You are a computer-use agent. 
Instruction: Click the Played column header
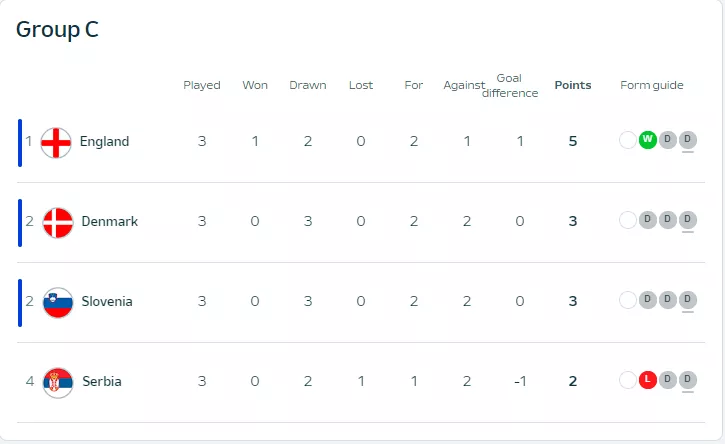(x=202, y=86)
